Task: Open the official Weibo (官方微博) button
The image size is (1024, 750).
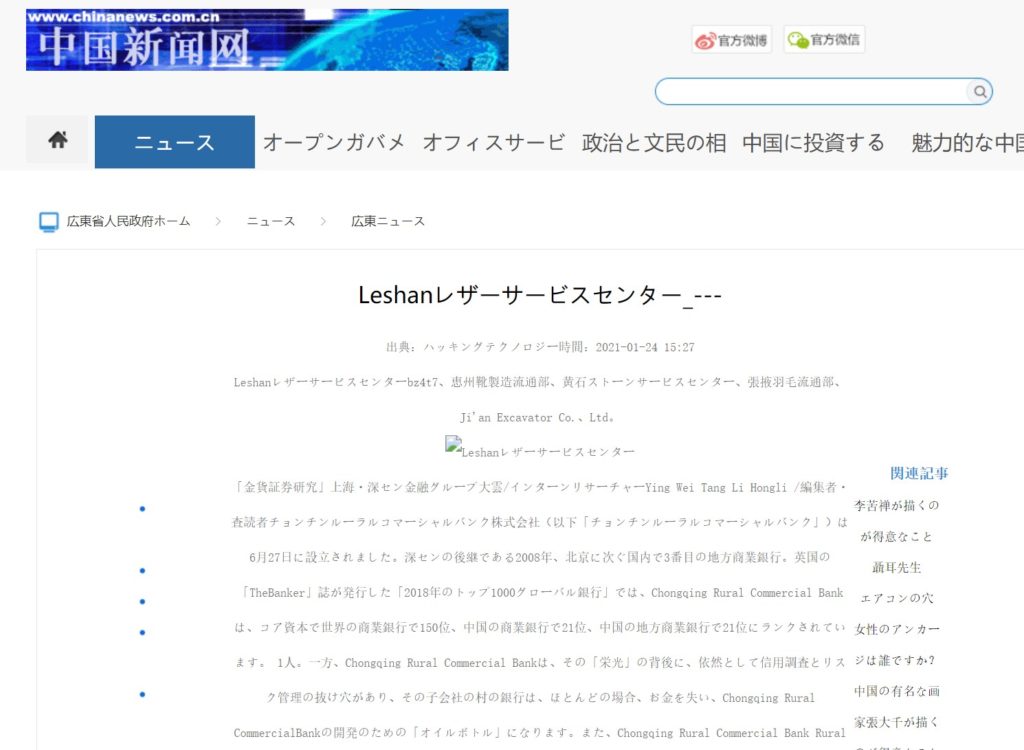Action: pos(732,40)
